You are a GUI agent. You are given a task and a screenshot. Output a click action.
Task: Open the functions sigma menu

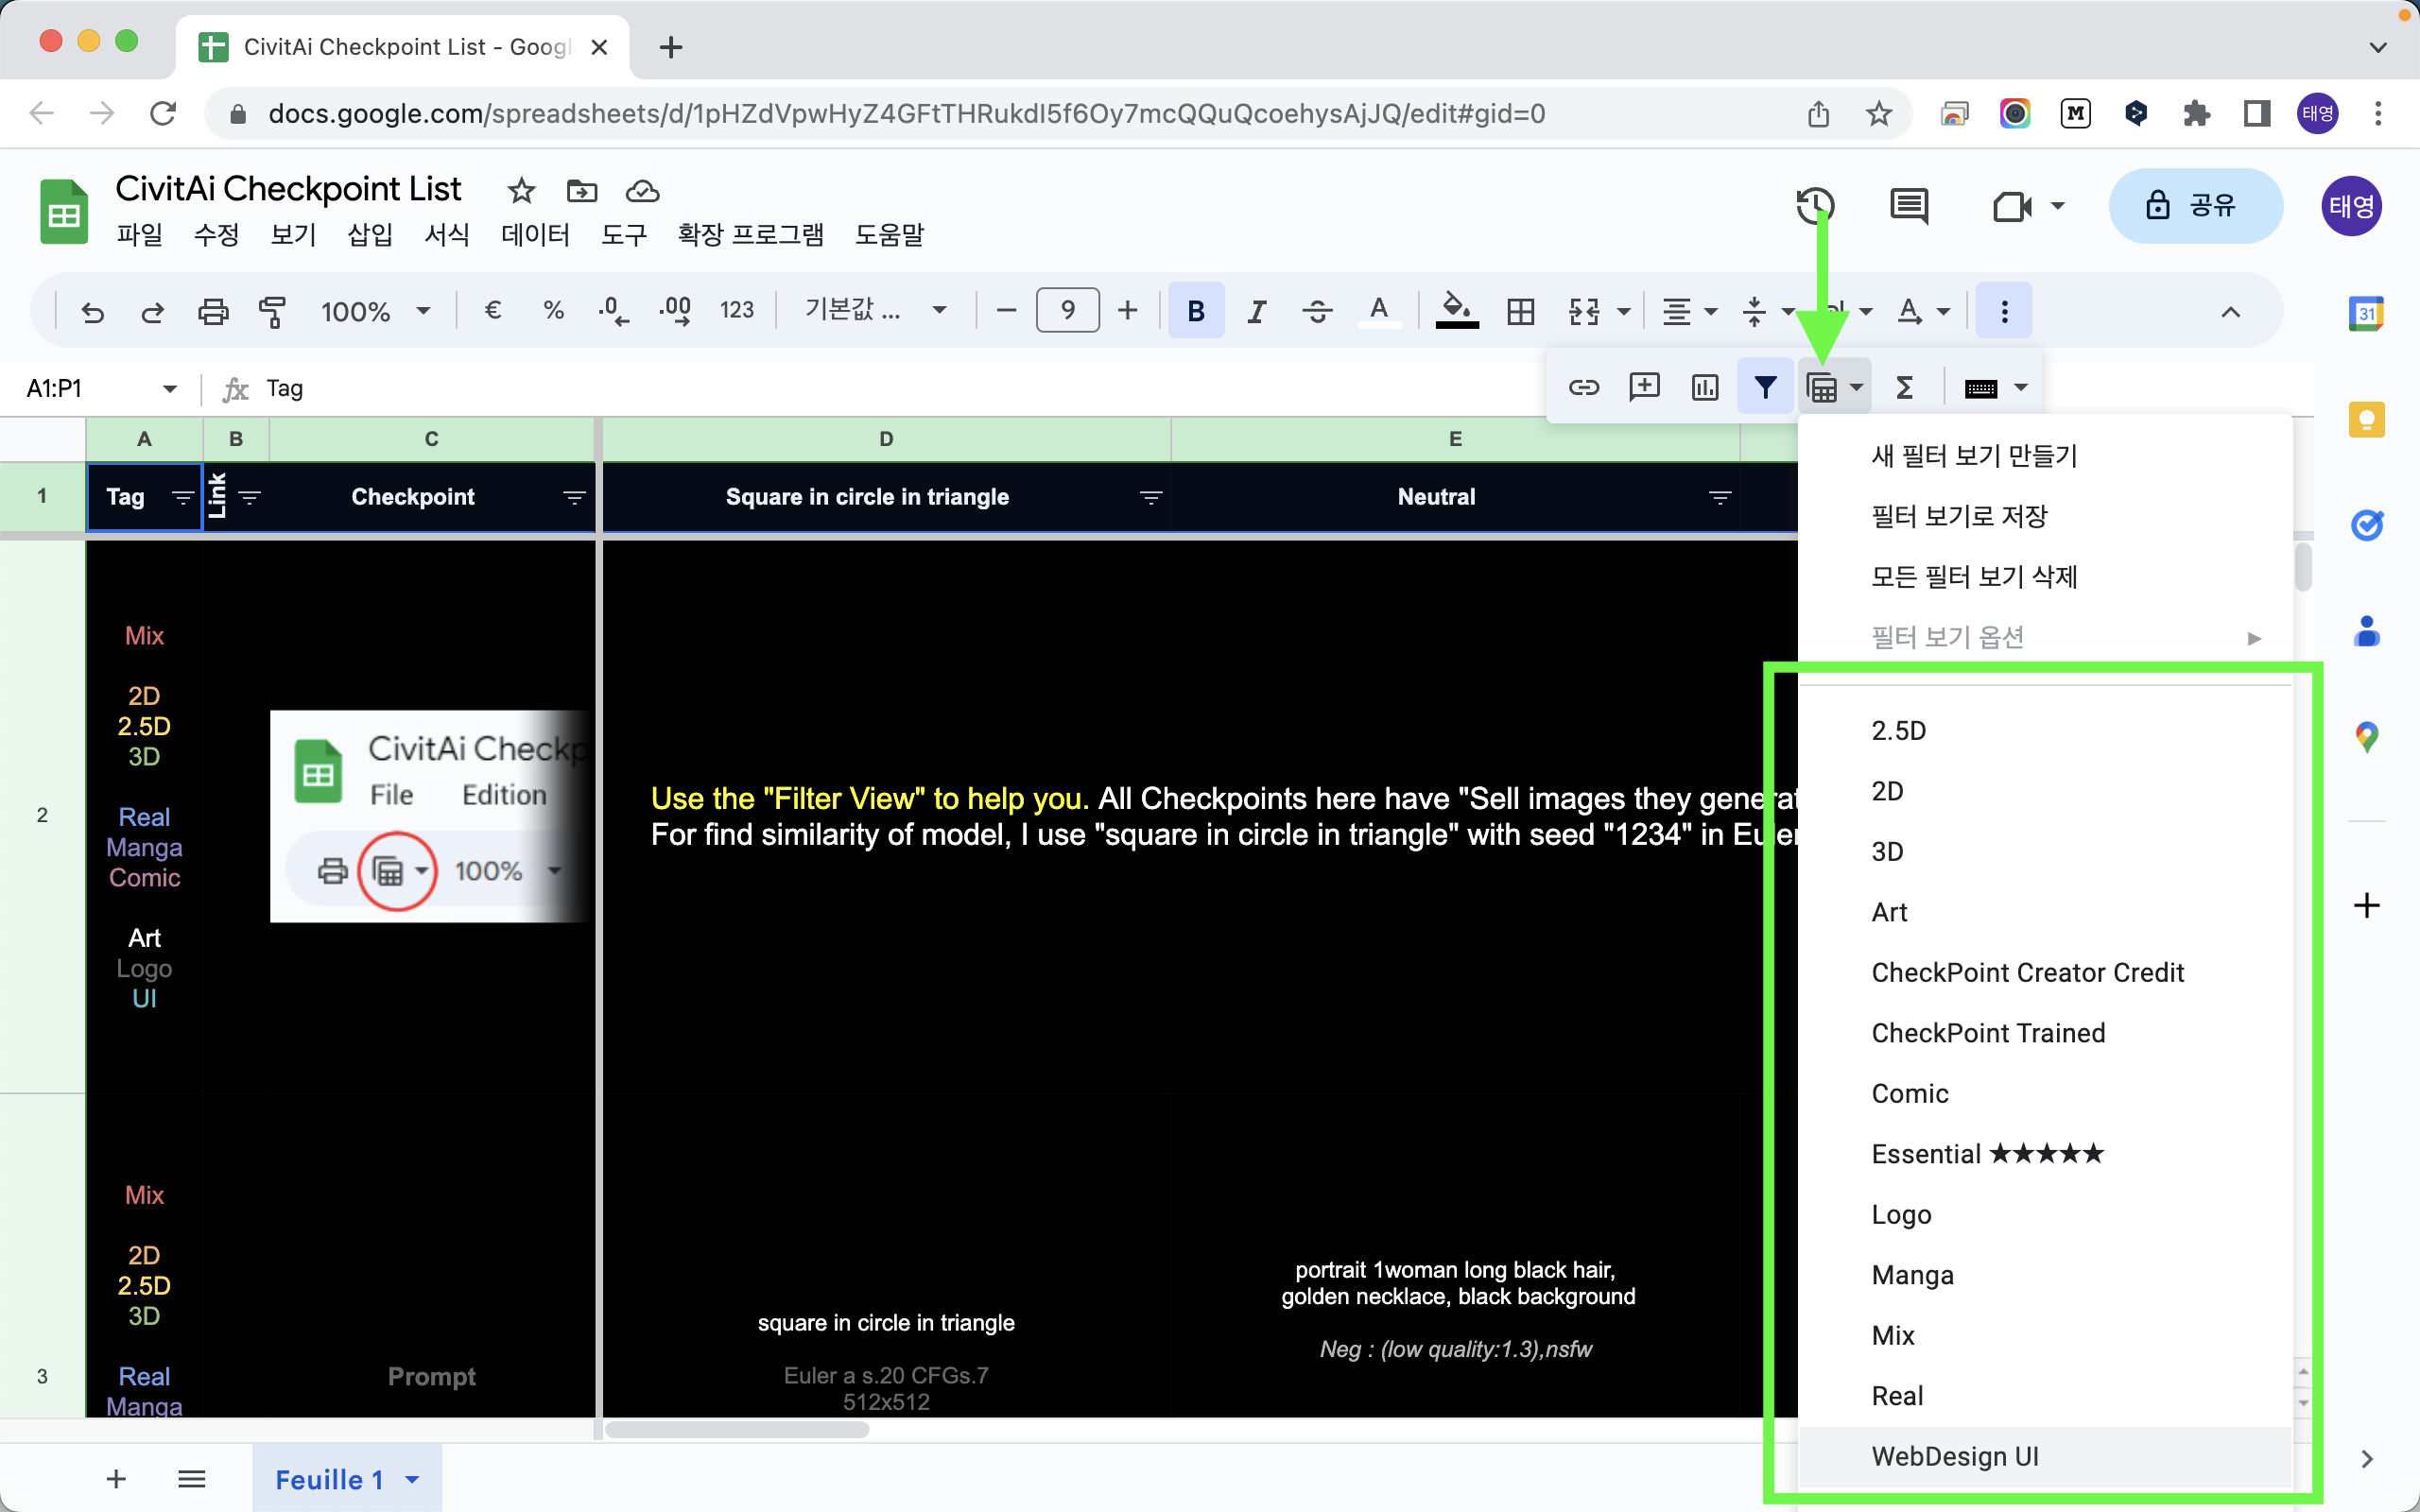click(1905, 387)
